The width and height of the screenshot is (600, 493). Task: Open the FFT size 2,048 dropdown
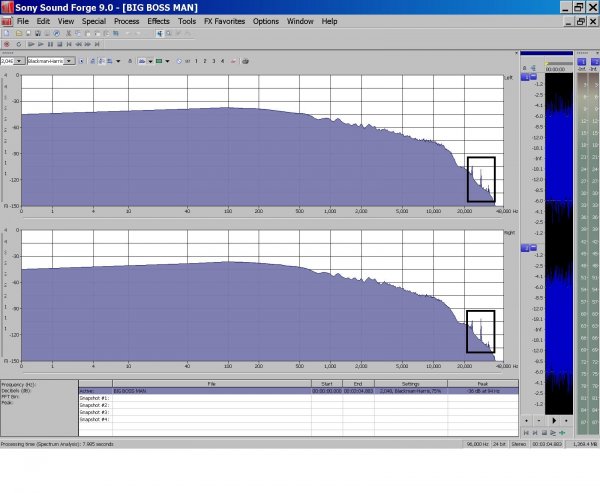(x=20, y=61)
